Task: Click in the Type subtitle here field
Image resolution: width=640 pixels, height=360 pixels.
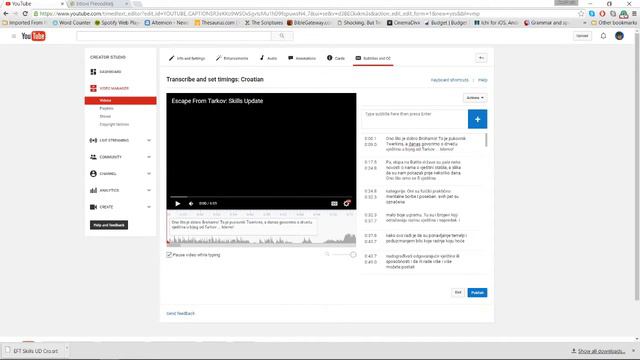Action: (415, 119)
